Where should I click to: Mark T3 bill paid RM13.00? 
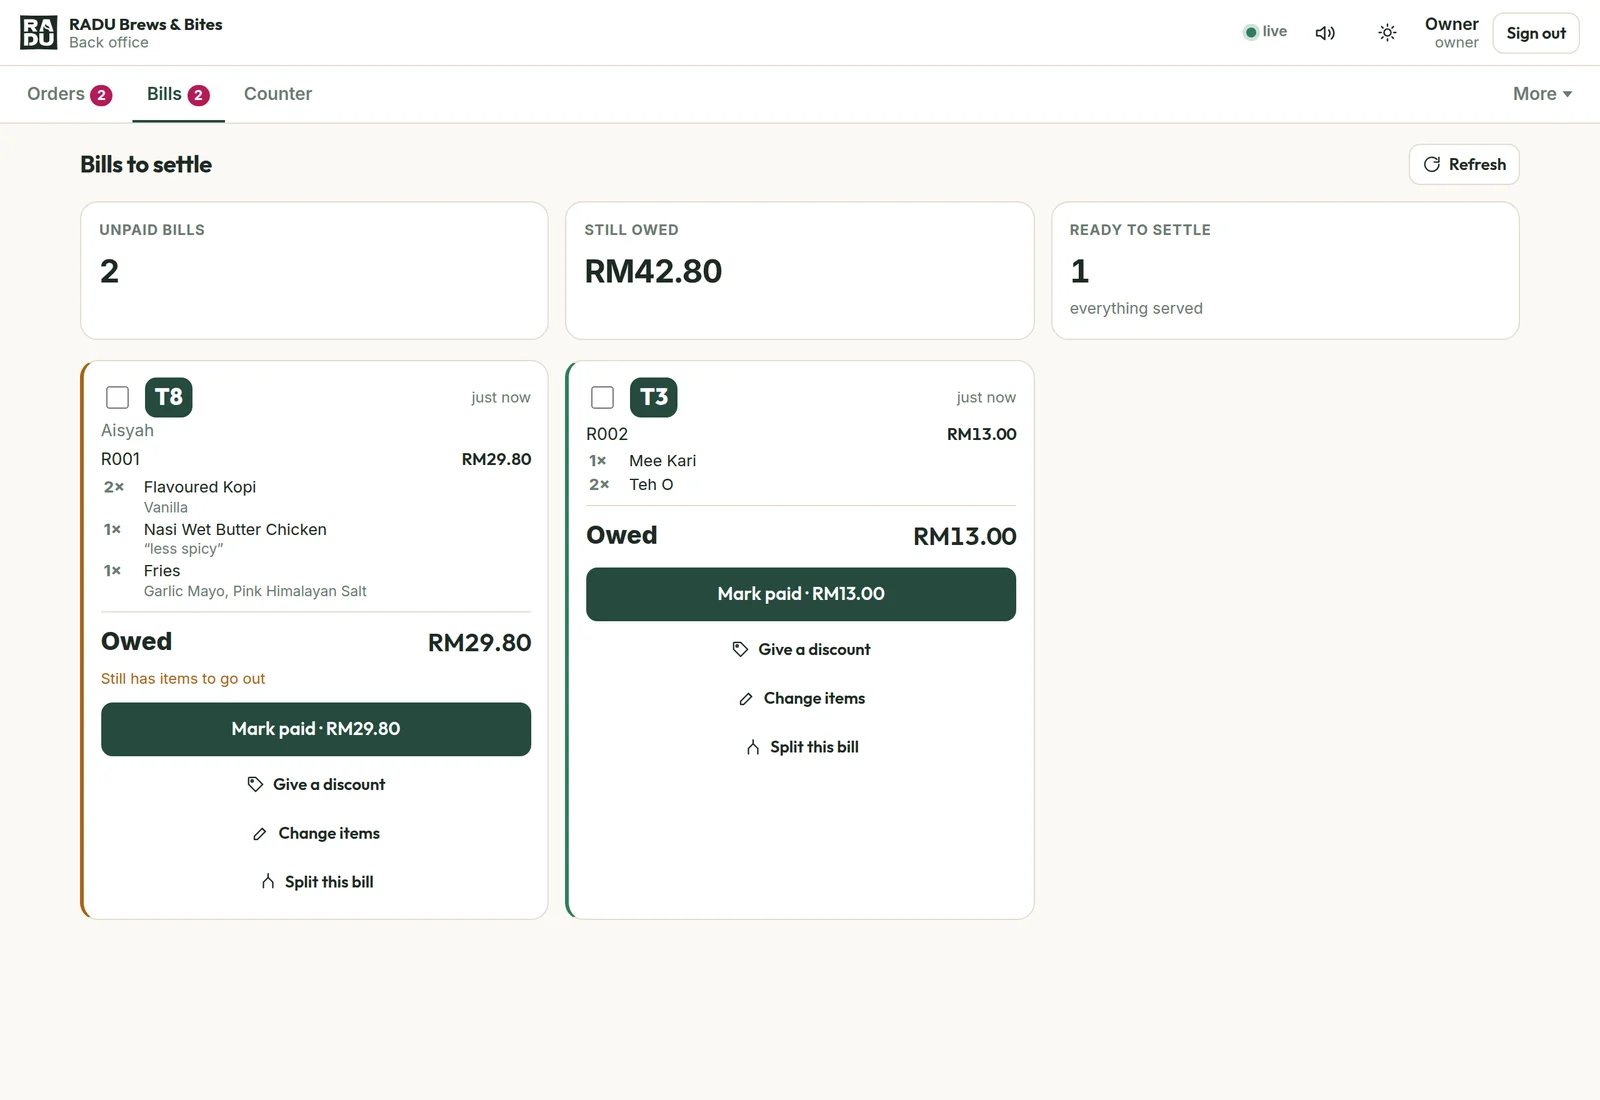pyautogui.click(x=801, y=594)
